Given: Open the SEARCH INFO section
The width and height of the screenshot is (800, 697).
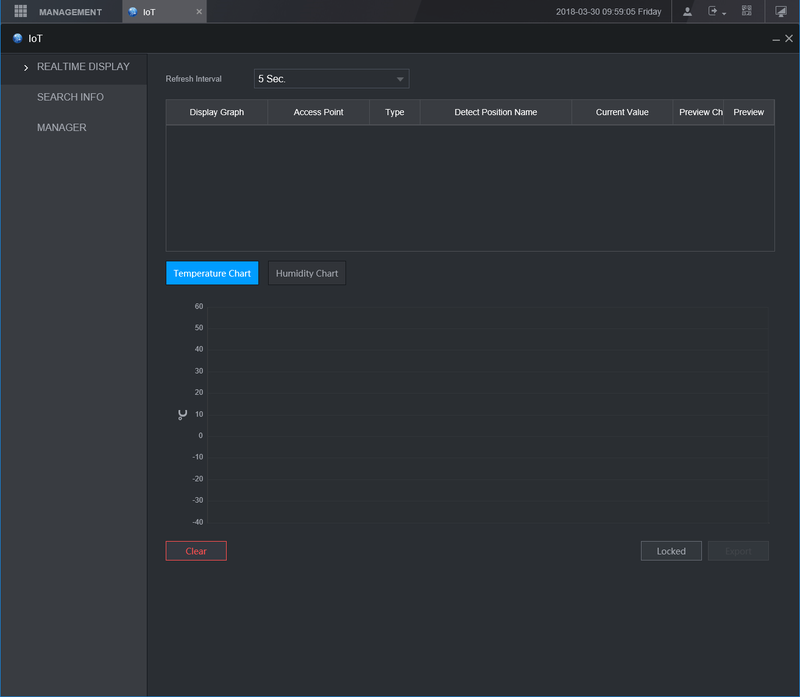Looking at the screenshot, I should coord(70,97).
